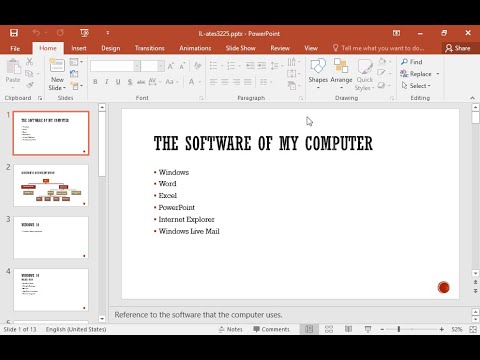Toggle Strikethrough formatting
Screen dimensions: 480x360
pyautogui.click(x=141, y=82)
